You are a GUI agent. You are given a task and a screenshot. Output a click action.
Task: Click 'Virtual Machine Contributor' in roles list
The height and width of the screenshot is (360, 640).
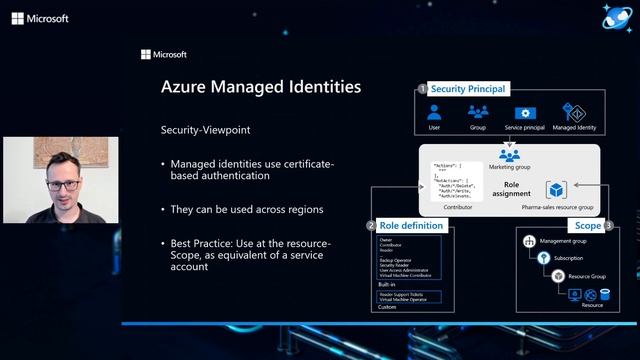[405, 276]
